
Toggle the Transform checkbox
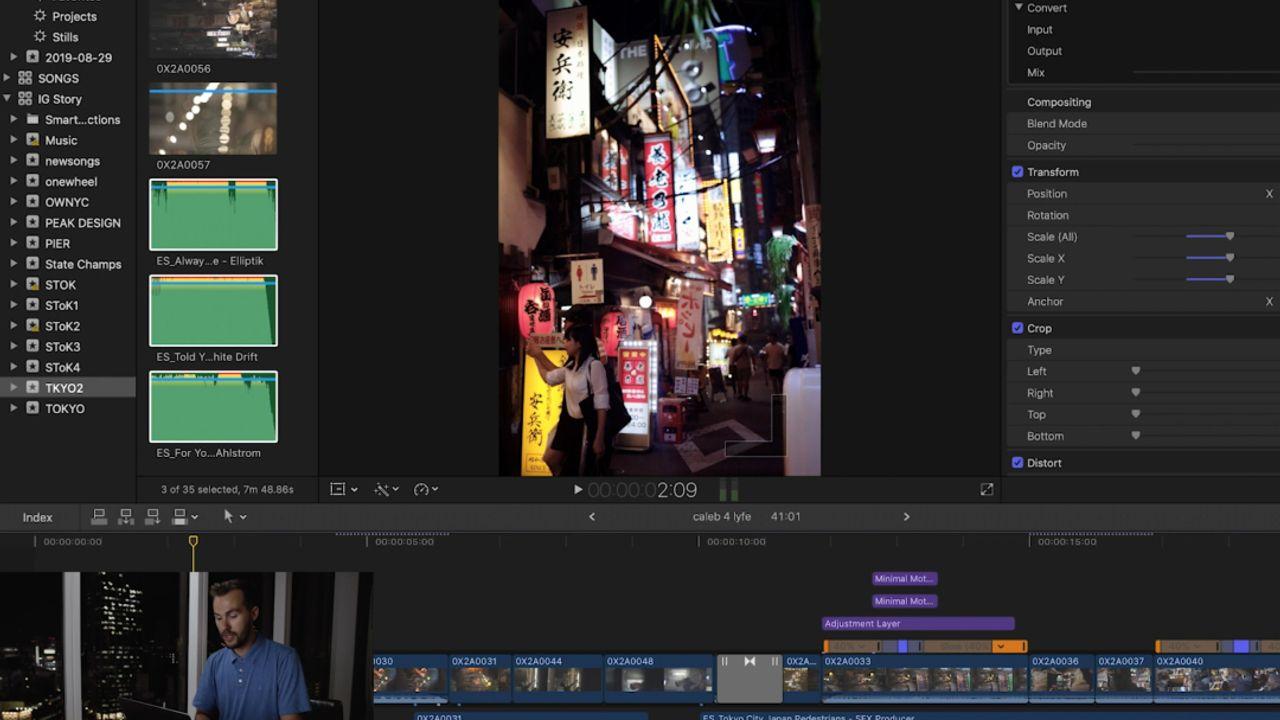[x=1017, y=172]
